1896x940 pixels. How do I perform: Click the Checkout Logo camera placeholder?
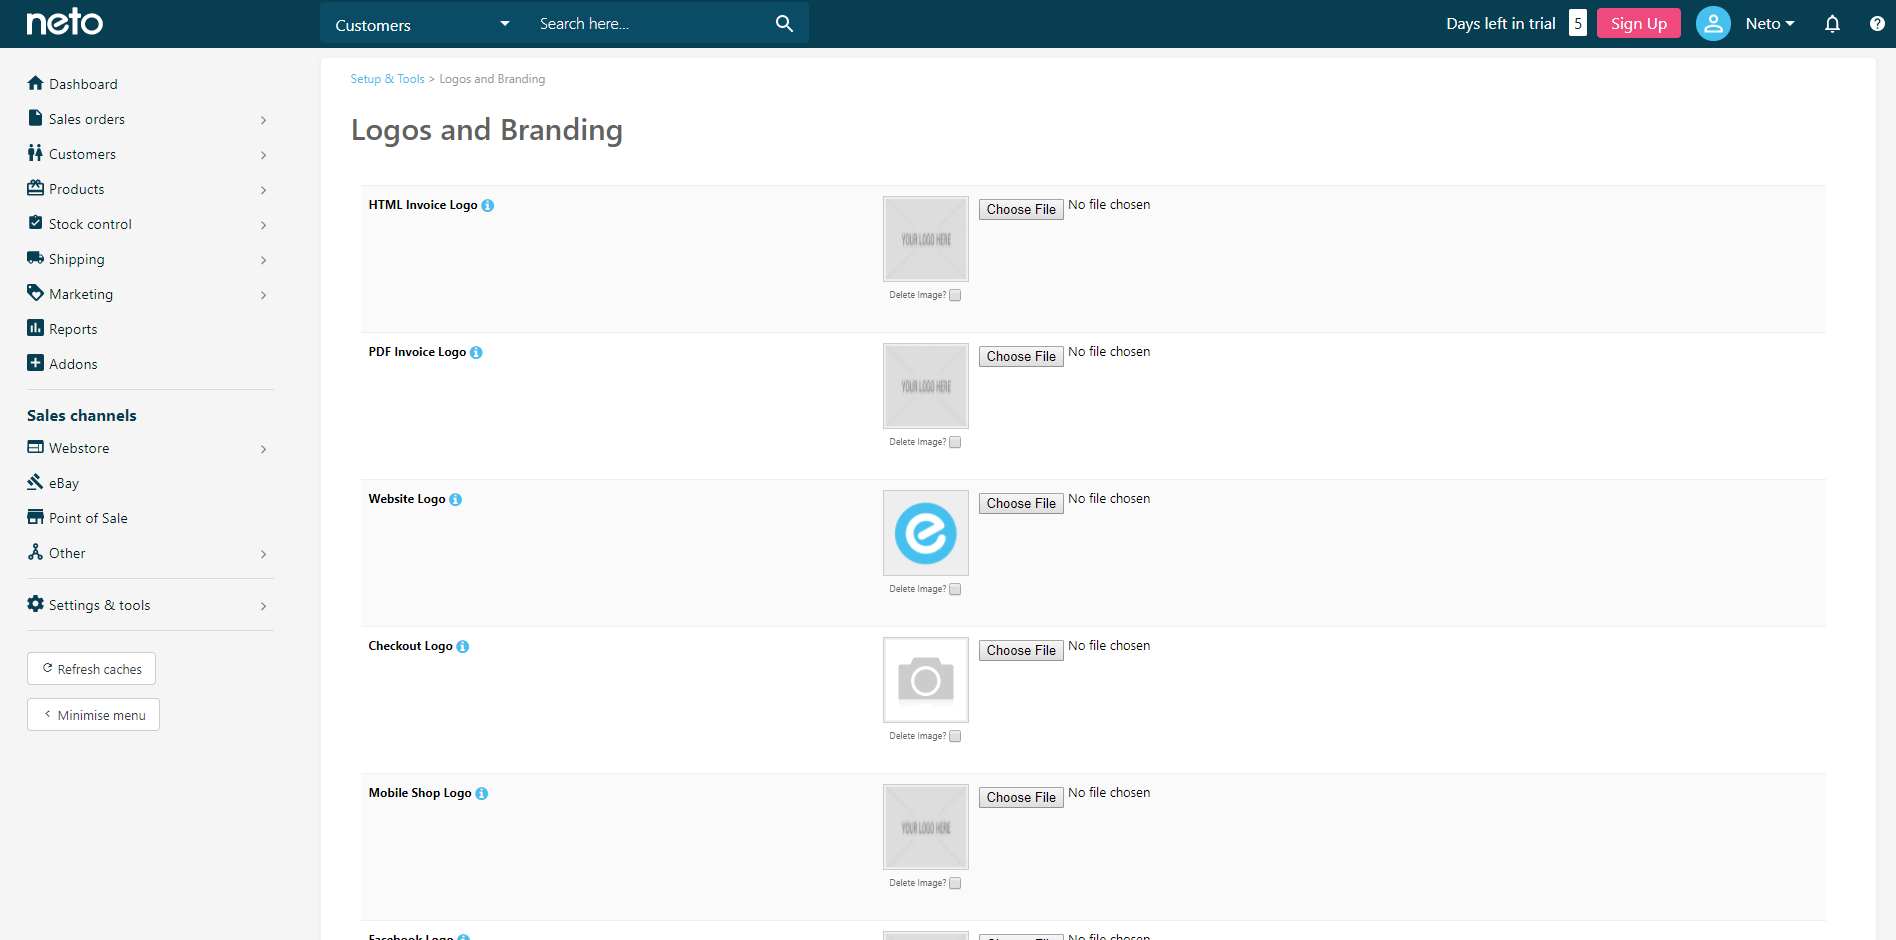[926, 680]
